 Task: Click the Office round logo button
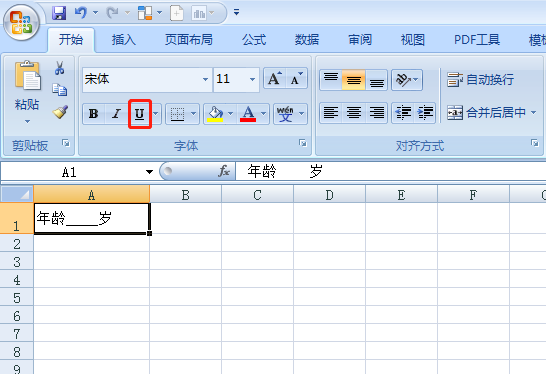[22, 23]
